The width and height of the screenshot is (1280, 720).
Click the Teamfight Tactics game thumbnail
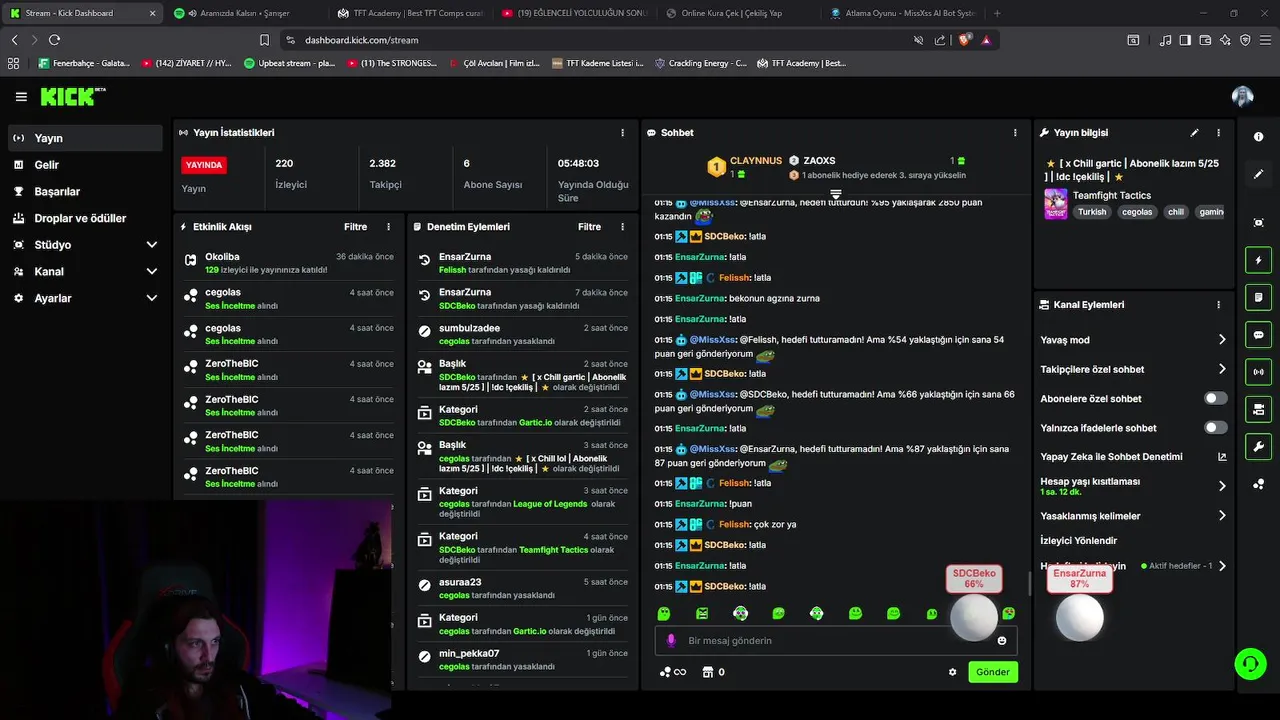(1055, 204)
